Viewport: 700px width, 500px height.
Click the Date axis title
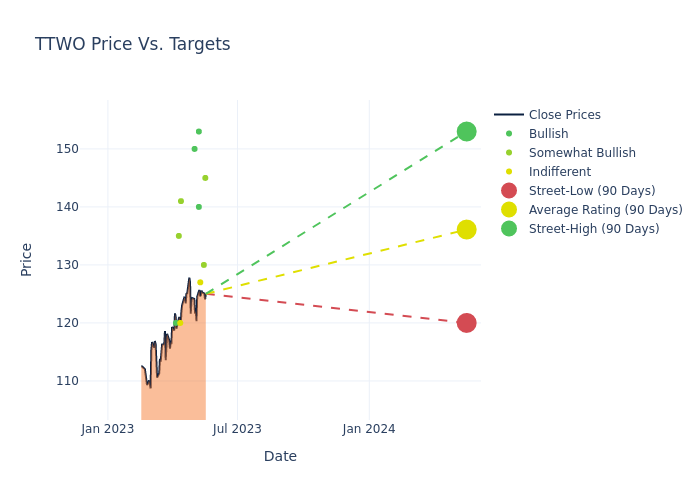(280, 457)
